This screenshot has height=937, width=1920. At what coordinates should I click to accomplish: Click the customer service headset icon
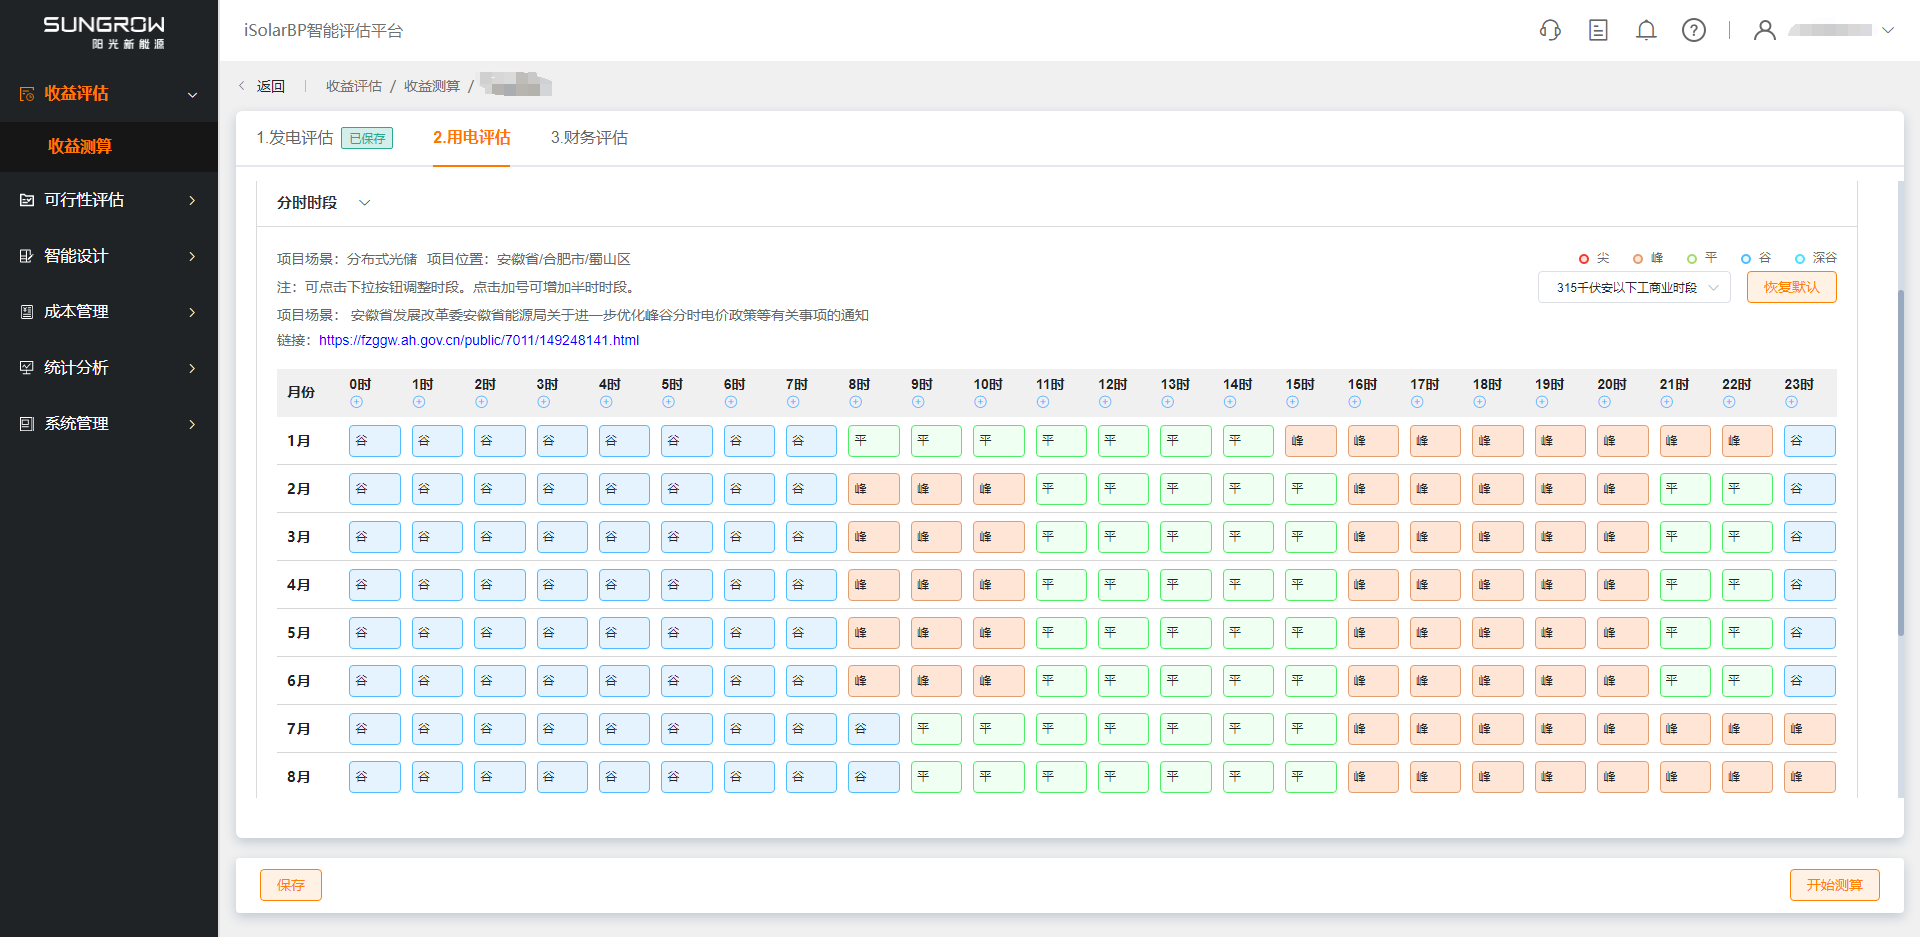(1550, 30)
